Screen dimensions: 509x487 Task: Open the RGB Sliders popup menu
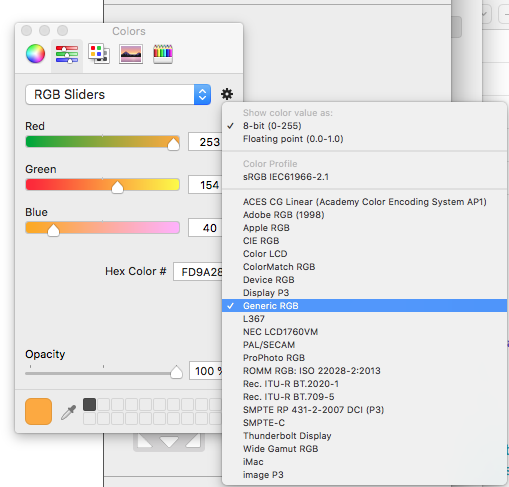tap(118, 94)
